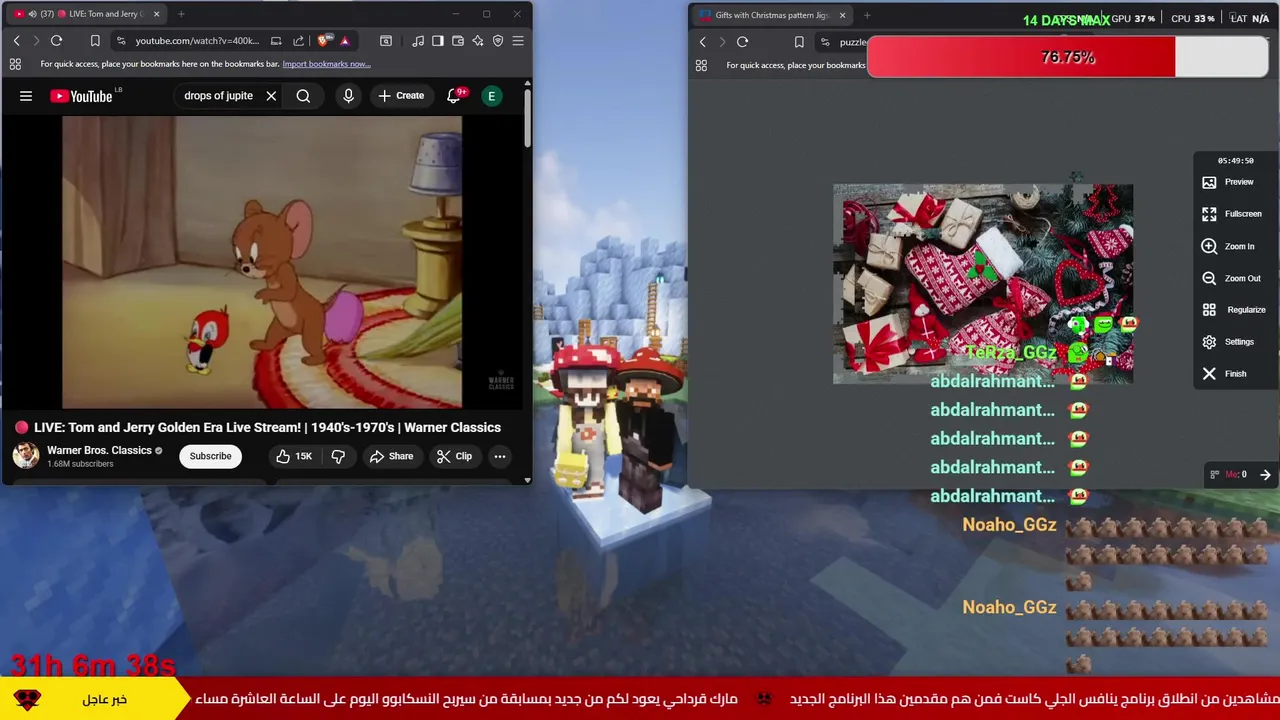This screenshot has width=1280, height=720.
Task: Open the Brave Wallet icon
Action: coord(458,41)
